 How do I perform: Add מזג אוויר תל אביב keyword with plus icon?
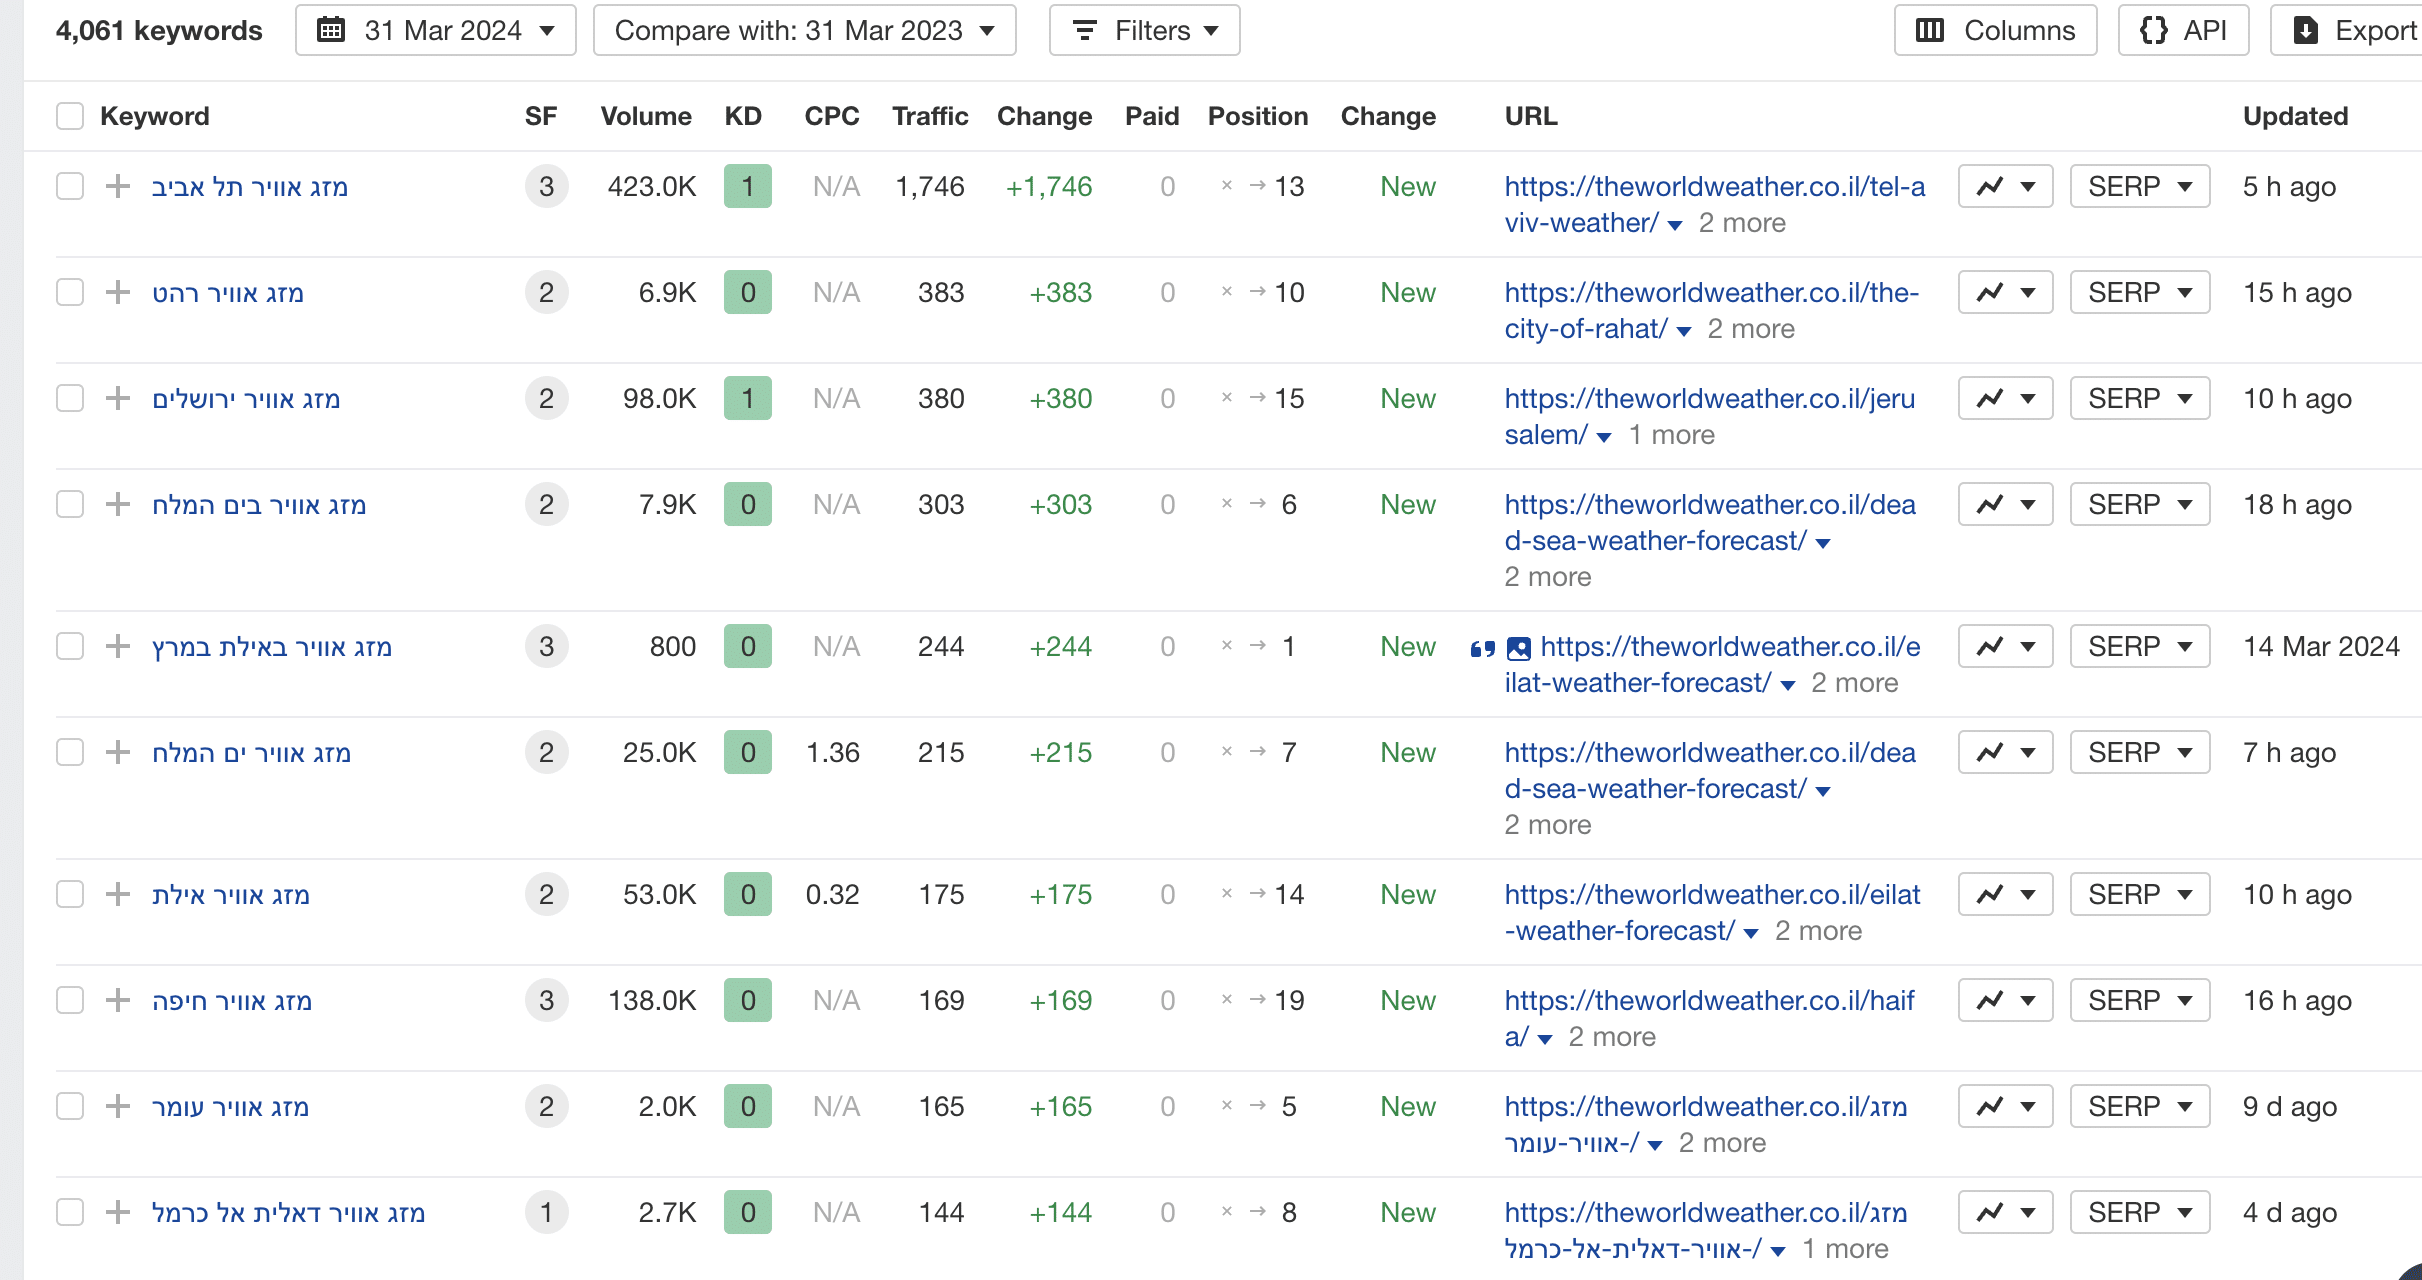coord(118,186)
